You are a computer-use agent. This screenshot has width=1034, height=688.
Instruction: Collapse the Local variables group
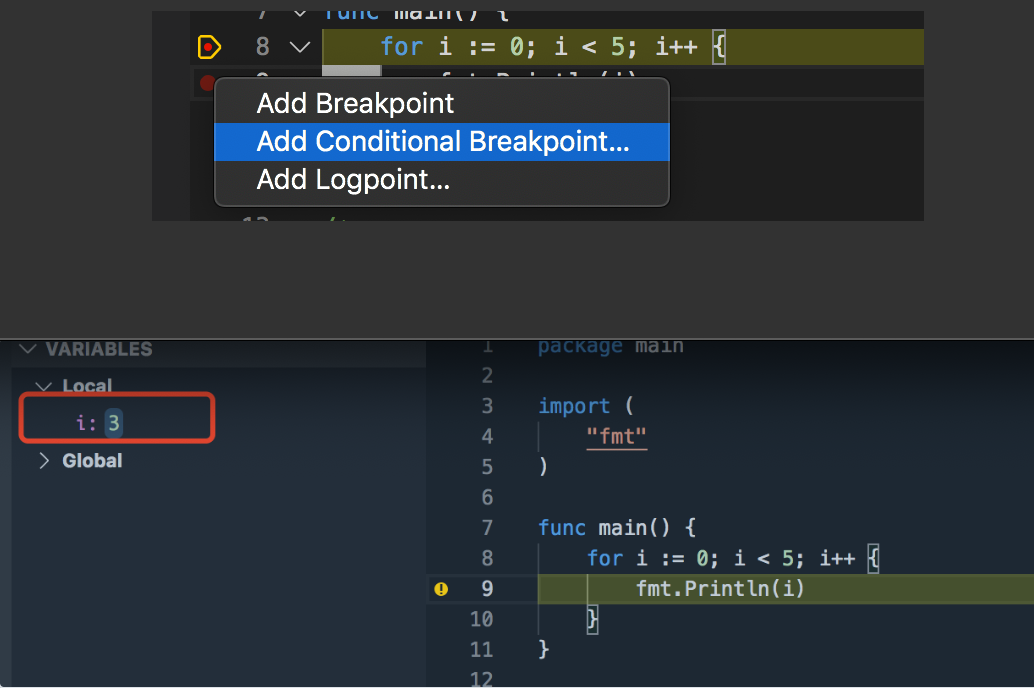[43, 386]
